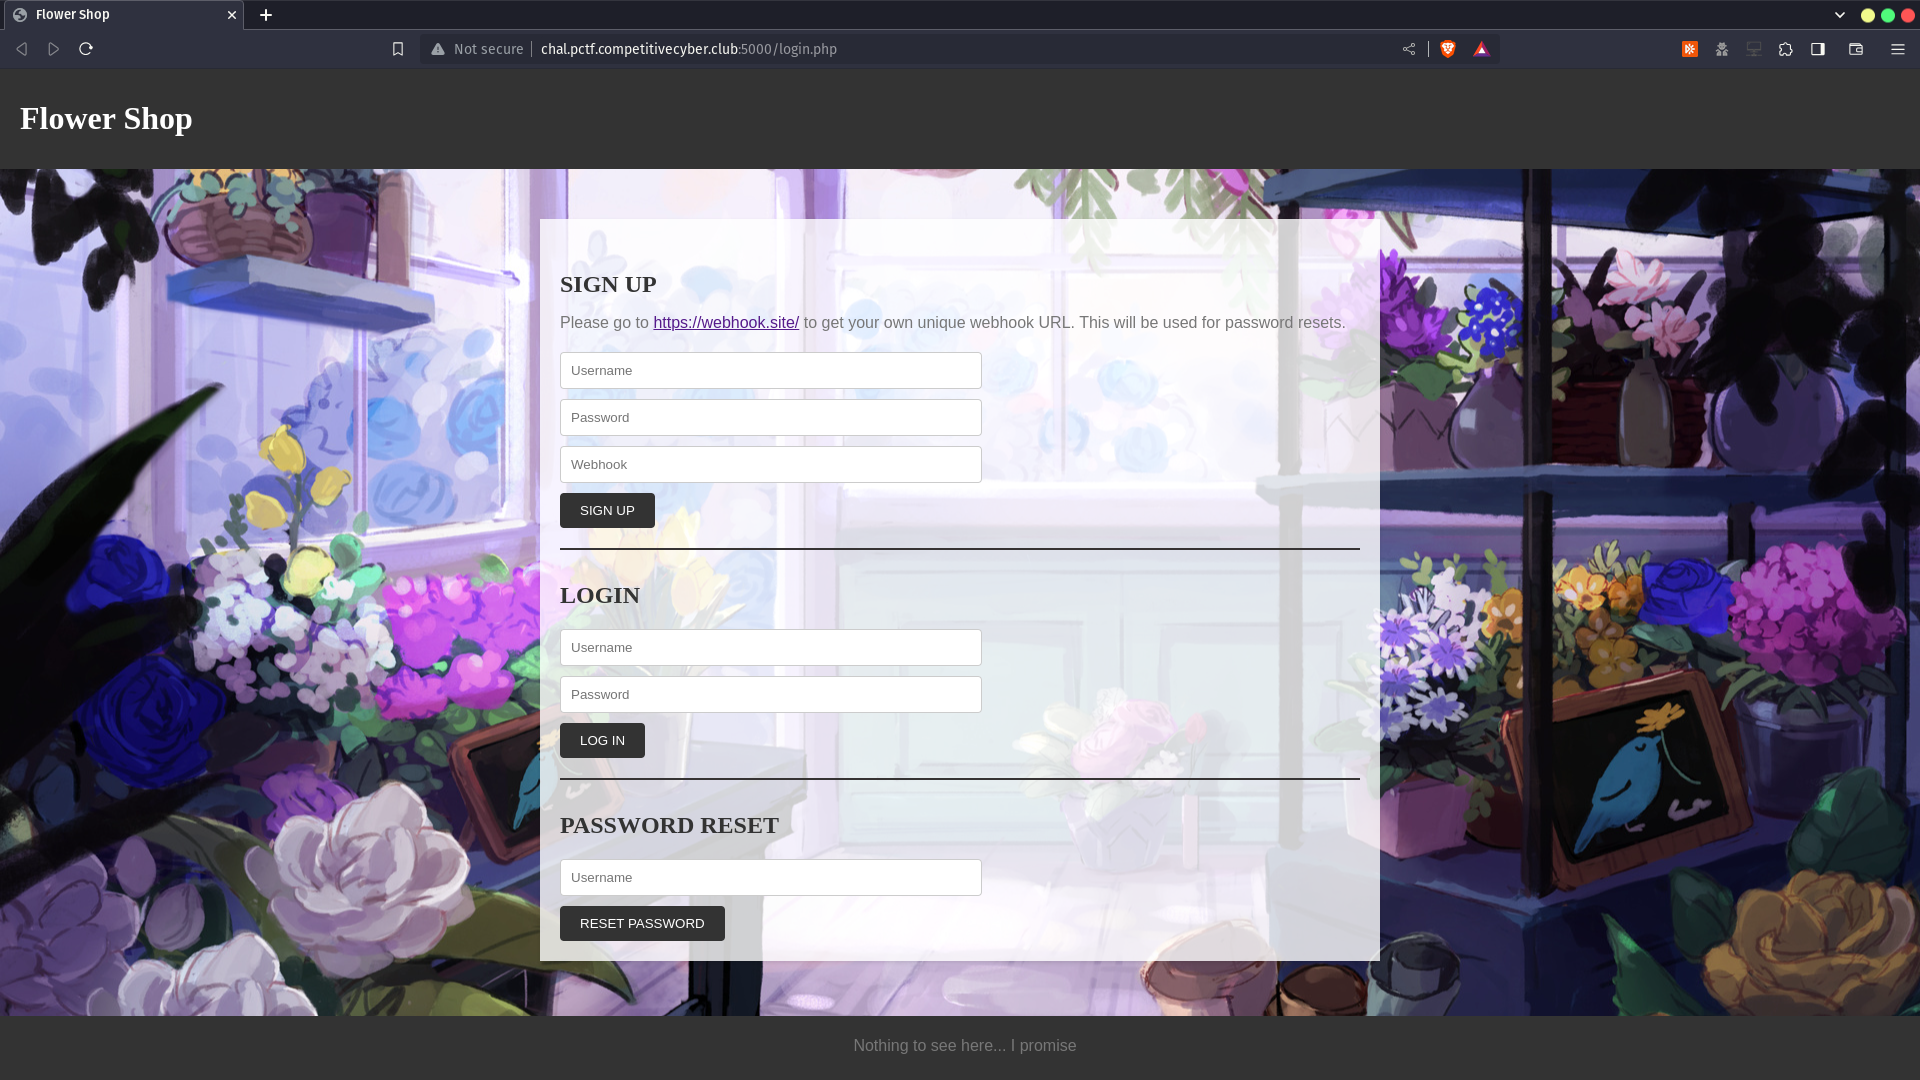
Task: Focus the Login Password field
Action: [771, 694]
